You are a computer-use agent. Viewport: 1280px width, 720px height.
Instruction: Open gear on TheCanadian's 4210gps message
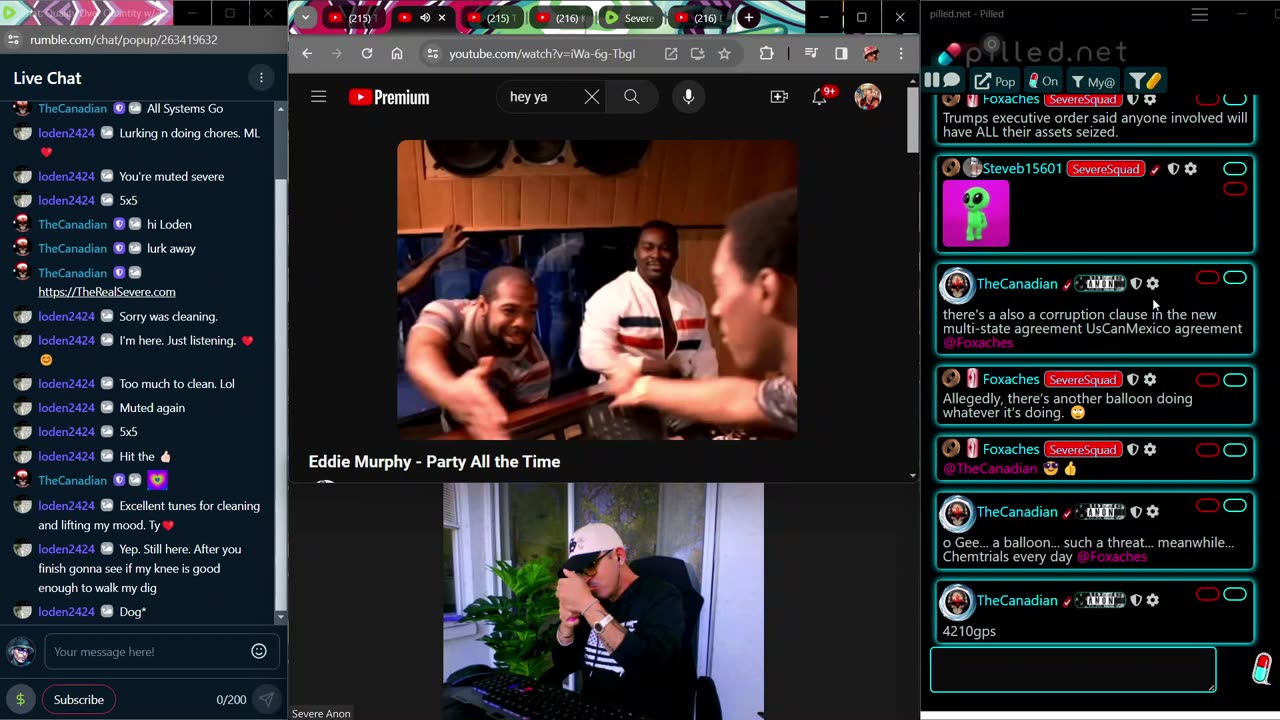1152,601
